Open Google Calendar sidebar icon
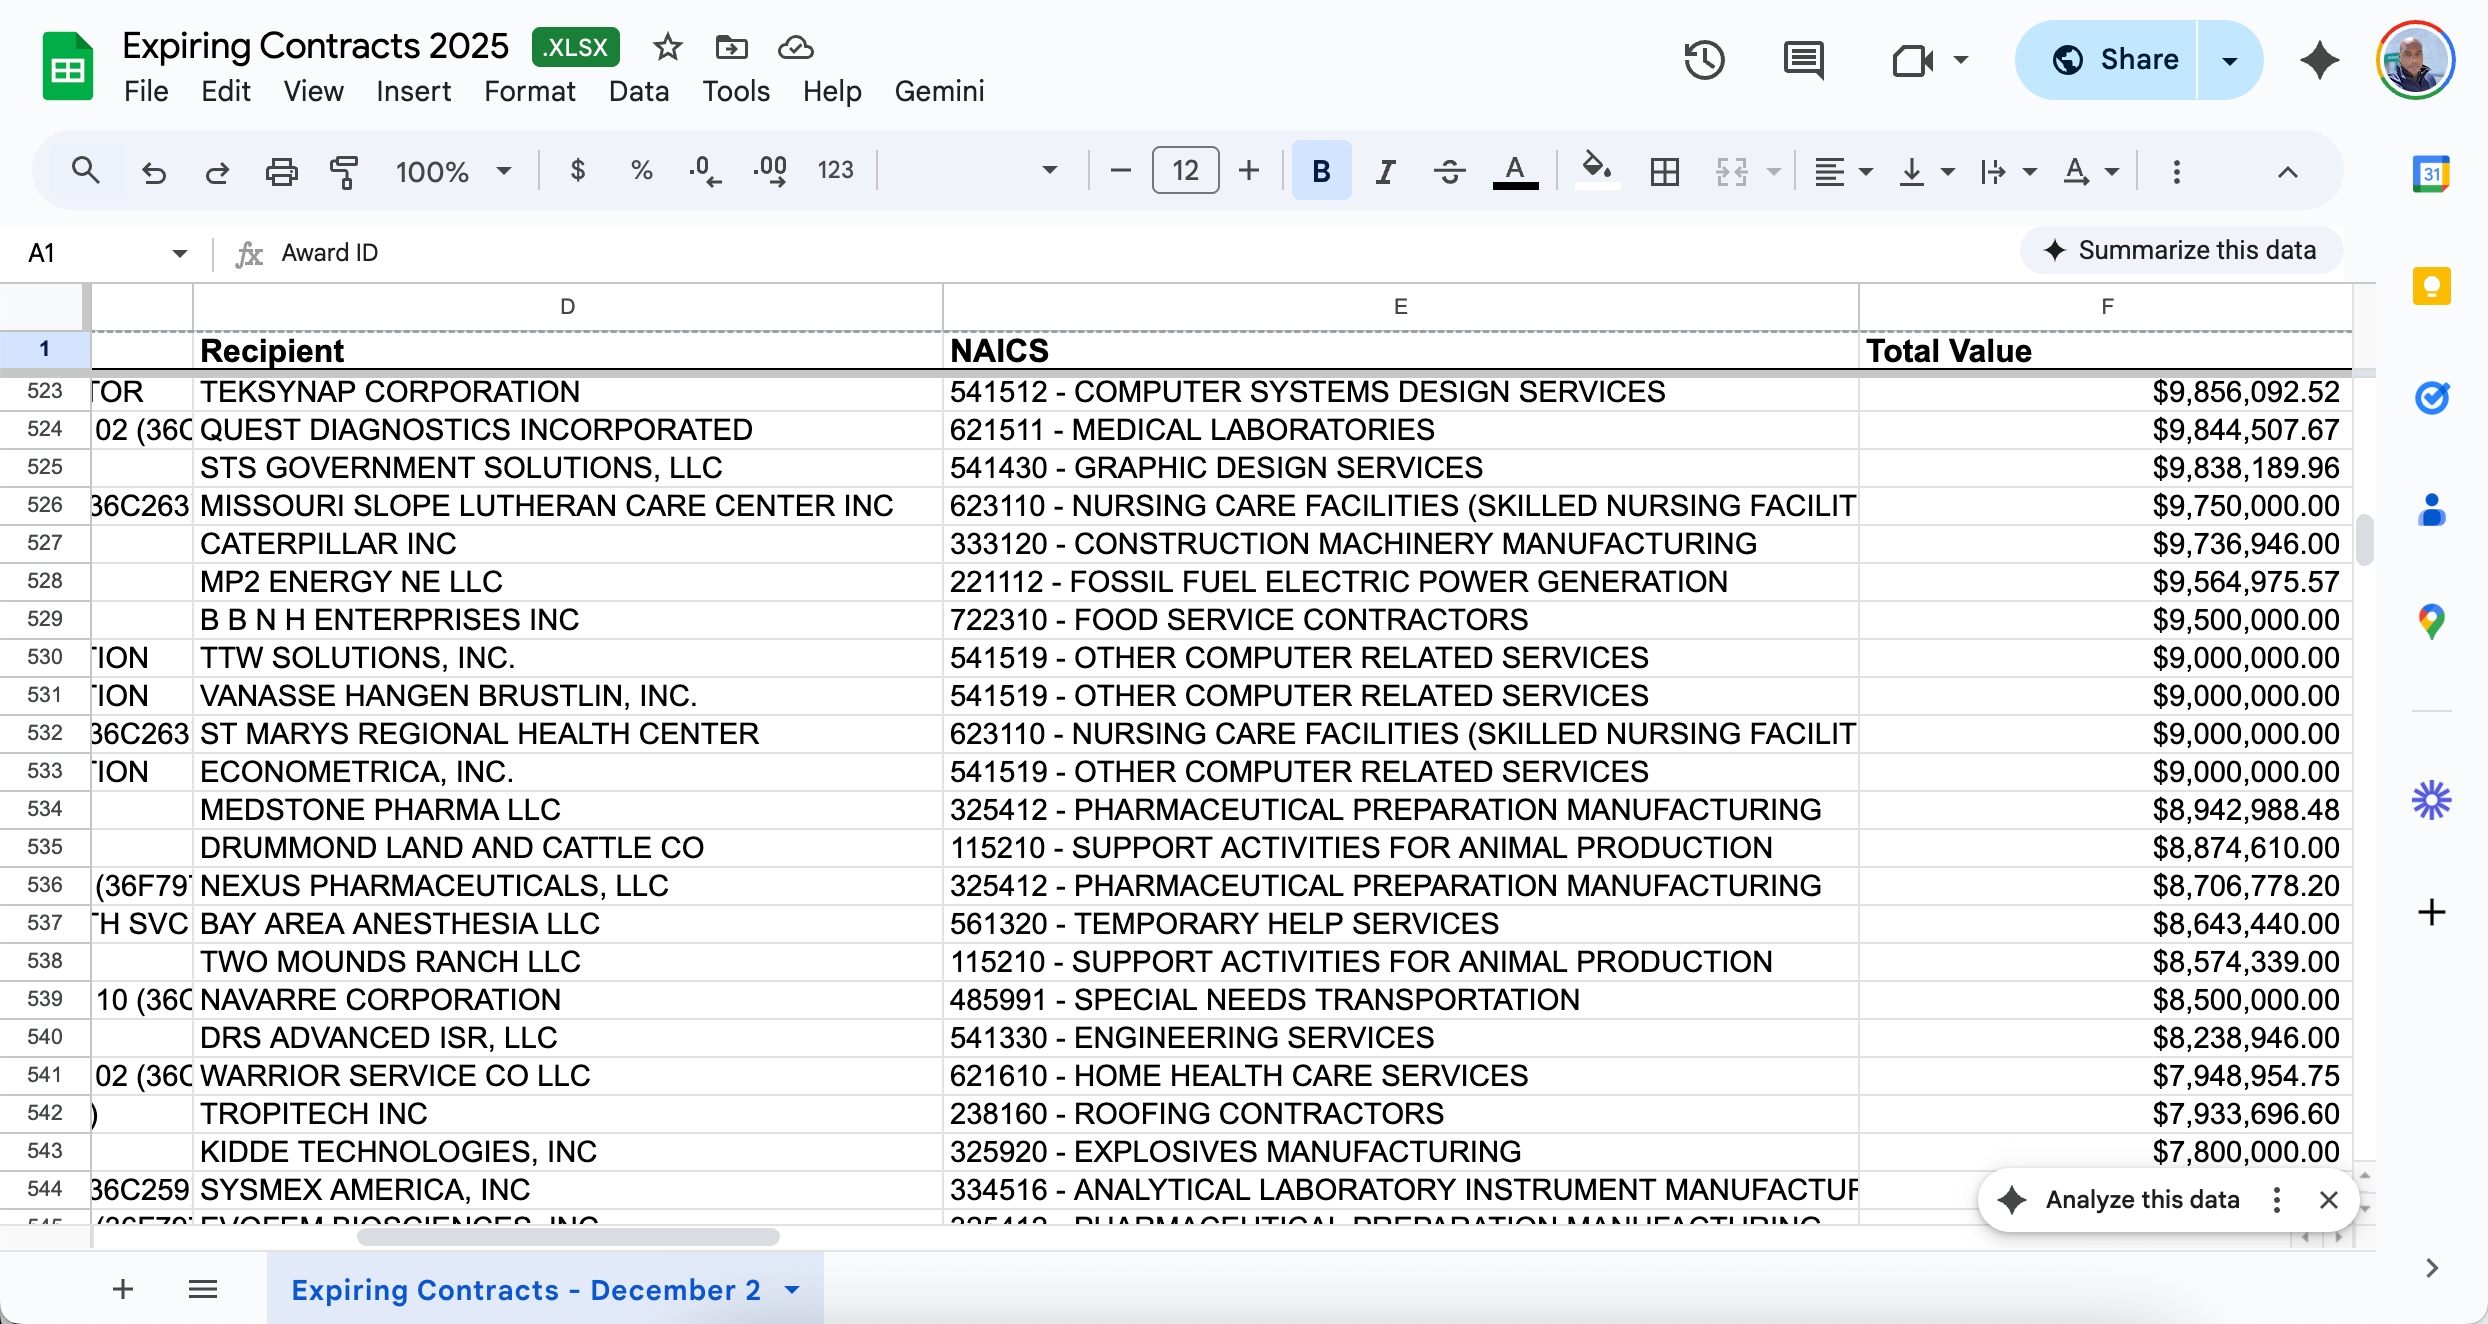Image resolution: width=2488 pixels, height=1324 pixels. 2431,174
